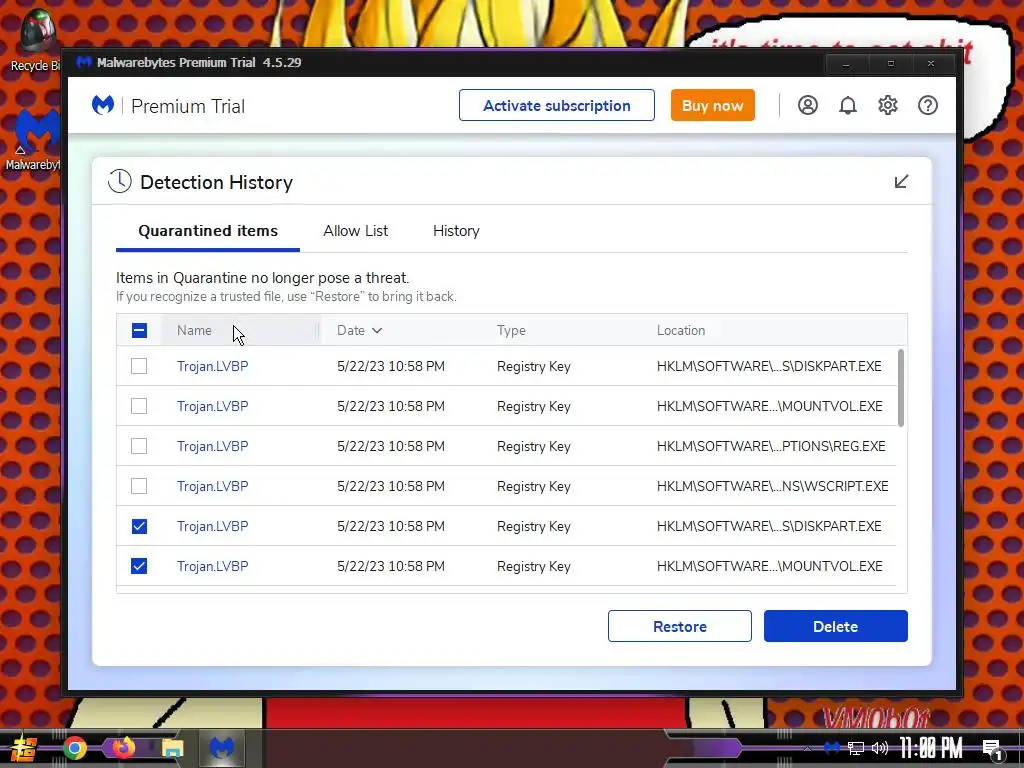Switch to the Quarantined items tab
The height and width of the screenshot is (768, 1024).
[x=208, y=231]
